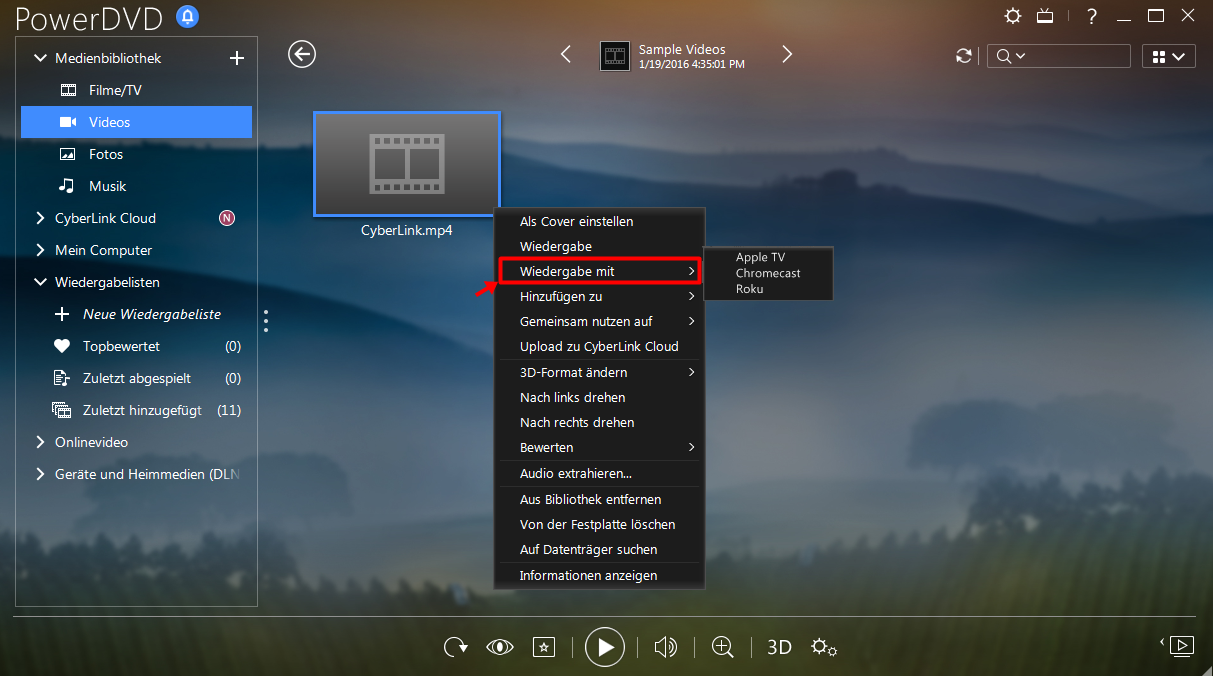Screen dimensions: 1213x676
Task: Expand CyberLink Cloud section
Action: pos(41,218)
